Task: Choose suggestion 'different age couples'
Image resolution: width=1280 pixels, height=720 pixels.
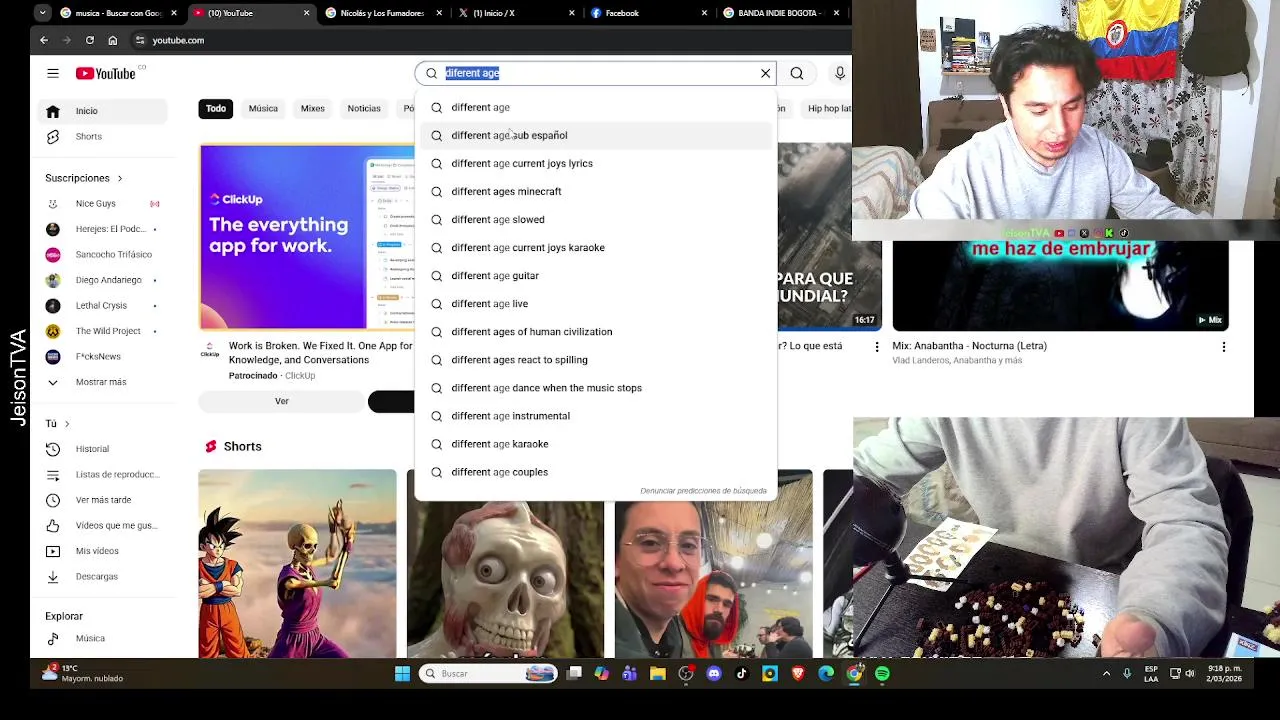Action: coord(596,471)
